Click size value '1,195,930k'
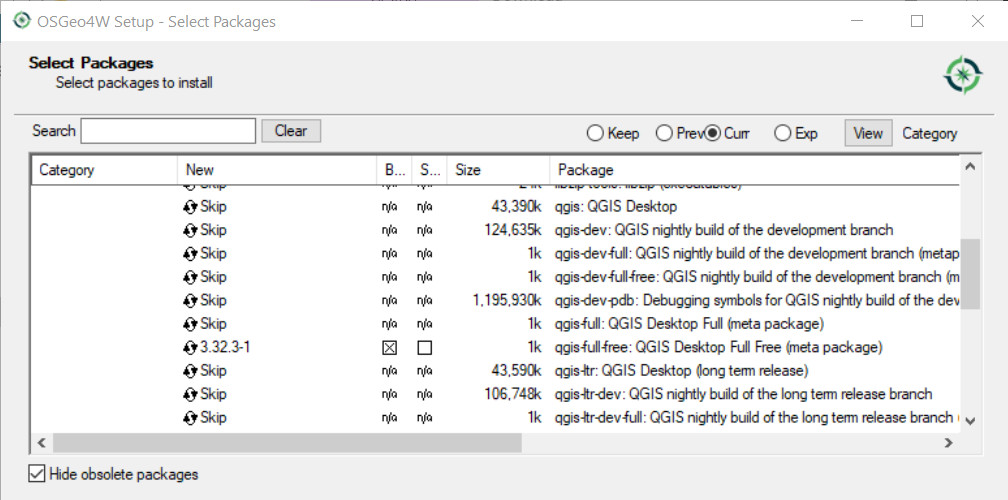 click(508, 301)
